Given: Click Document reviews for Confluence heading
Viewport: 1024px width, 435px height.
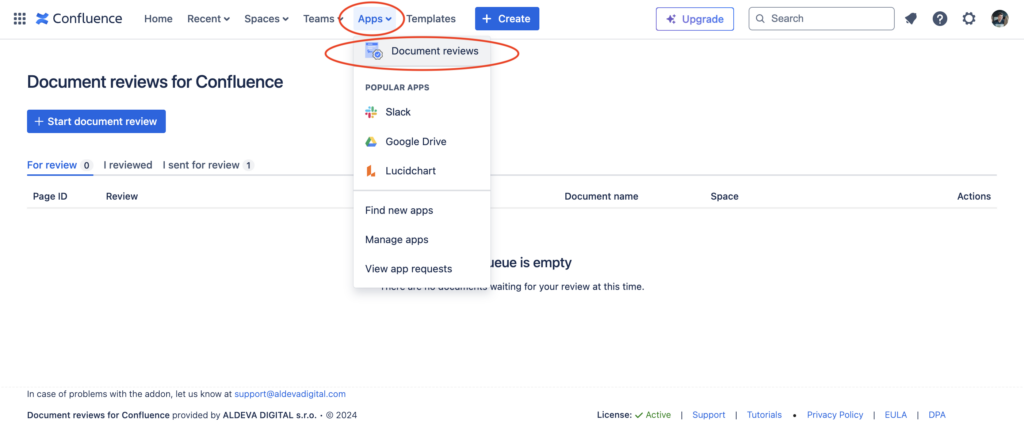Looking at the screenshot, I should tap(155, 82).
